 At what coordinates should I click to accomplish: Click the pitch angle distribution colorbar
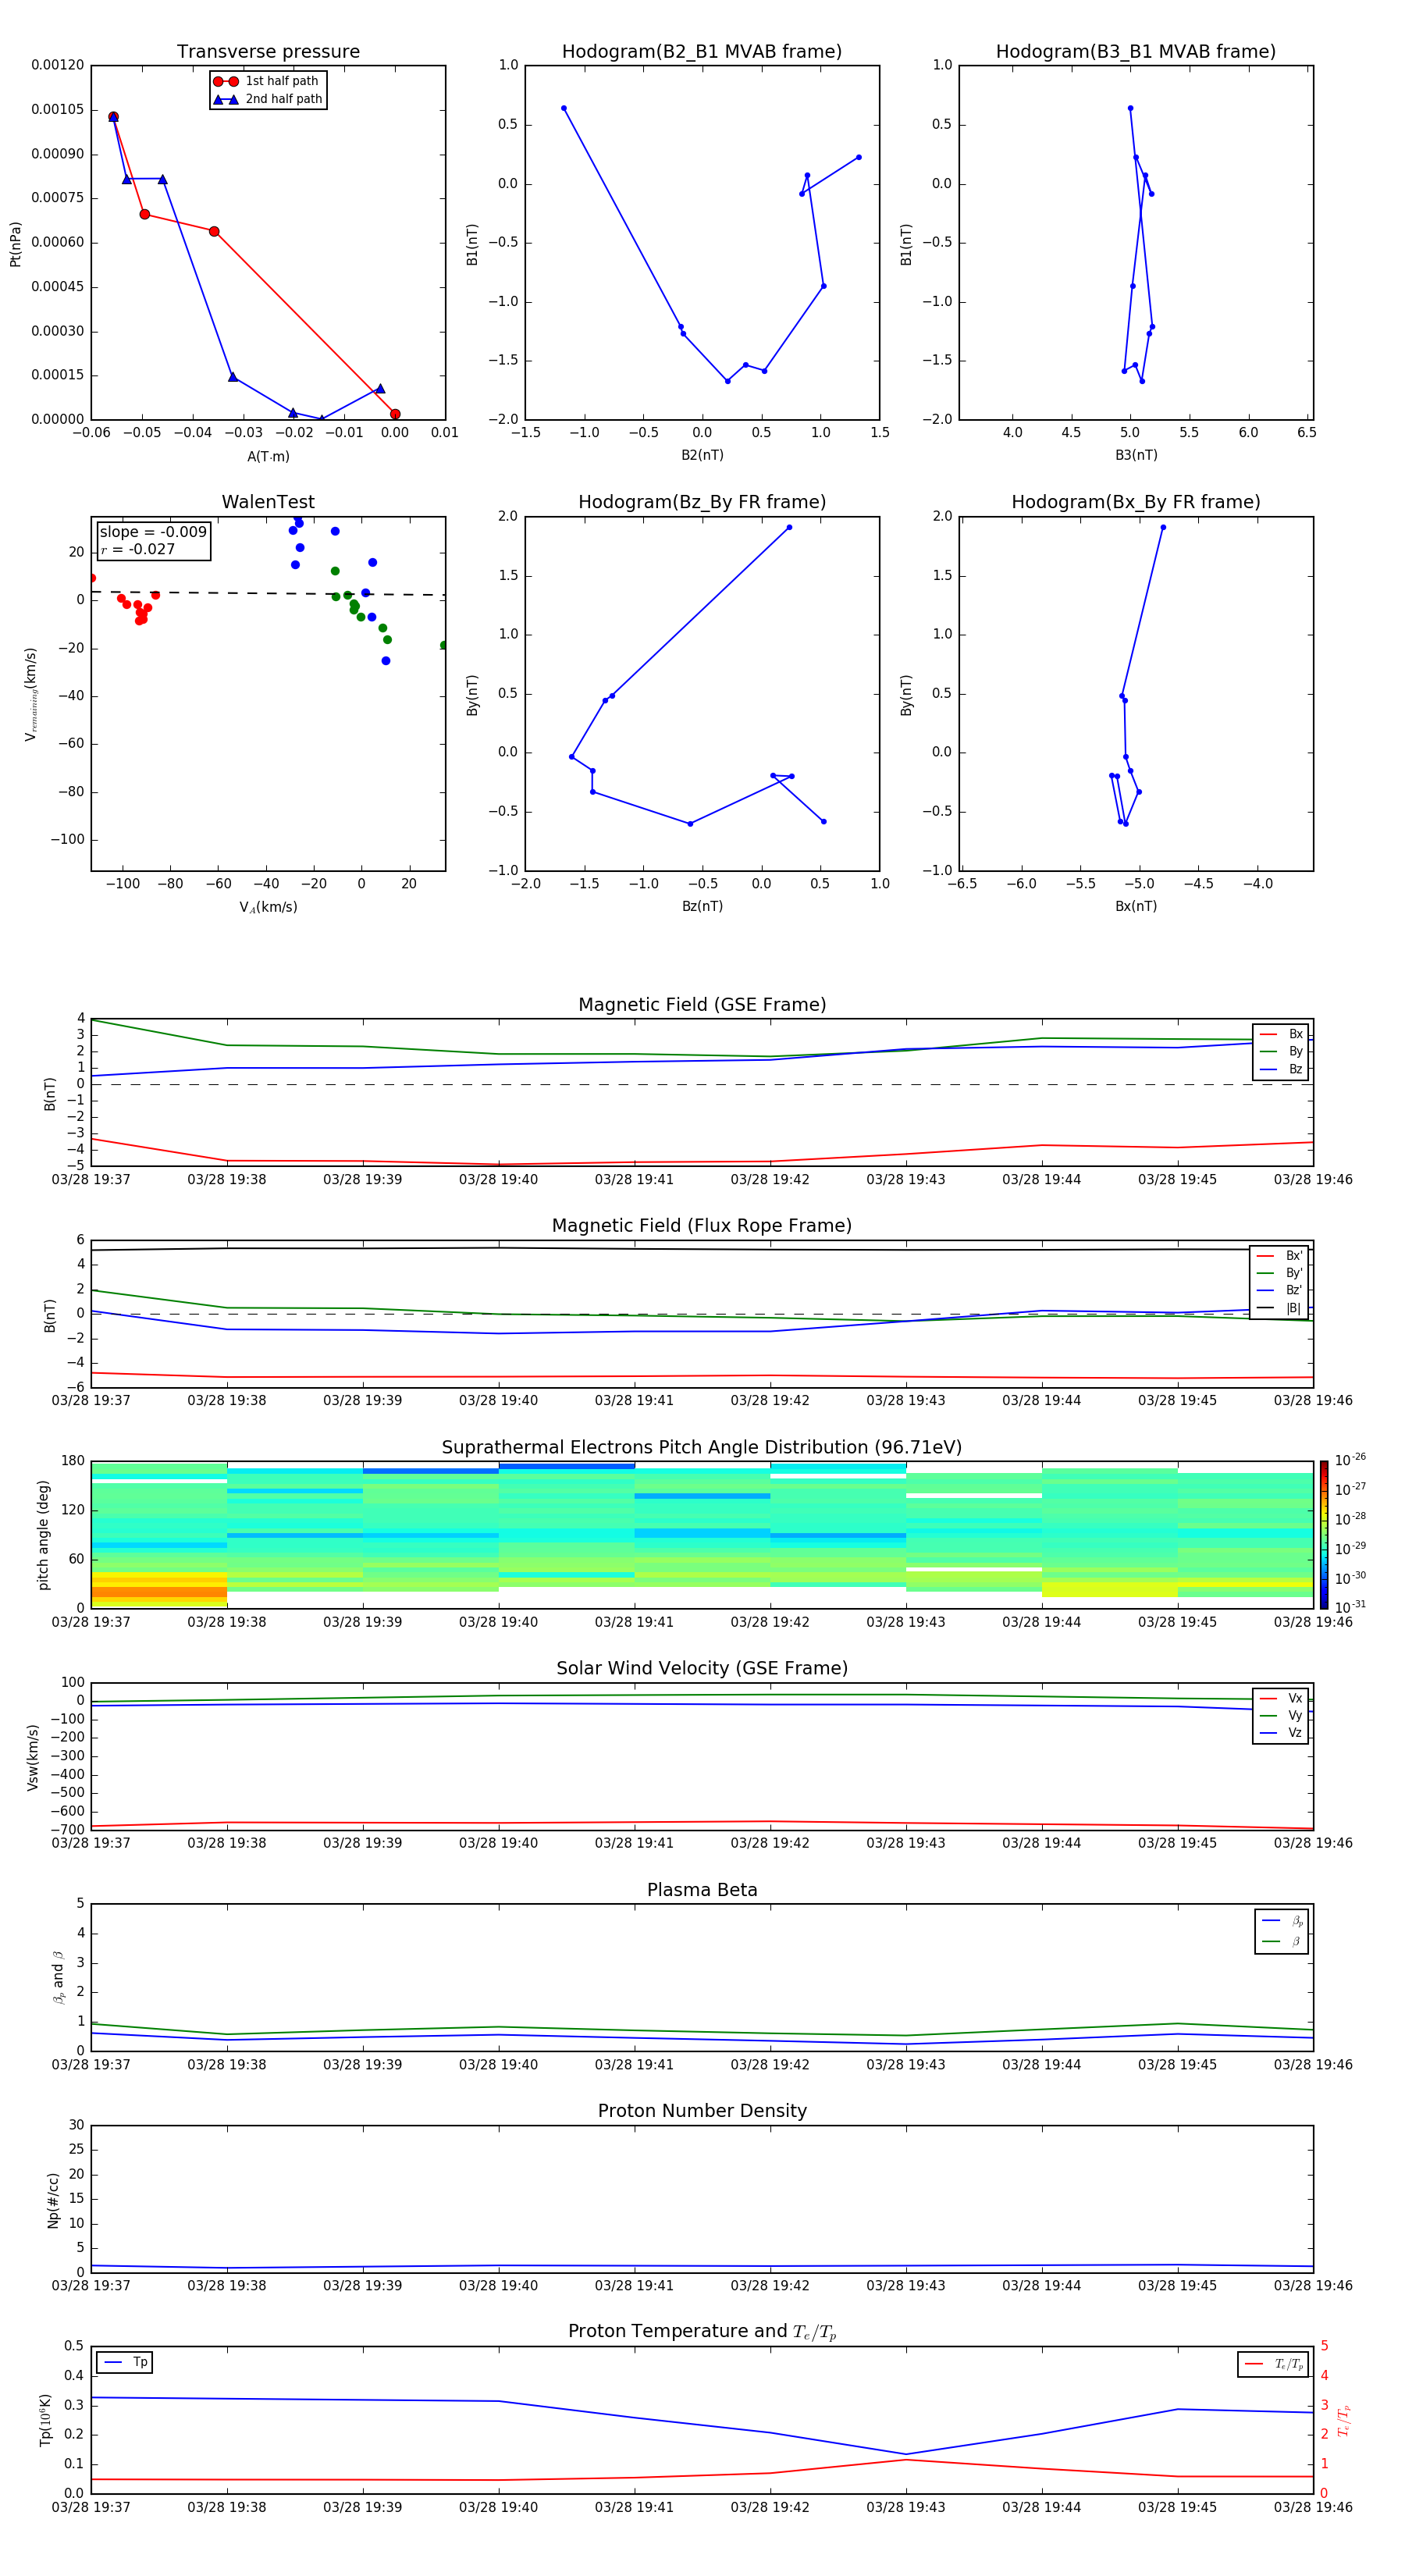[1323, 1534]
